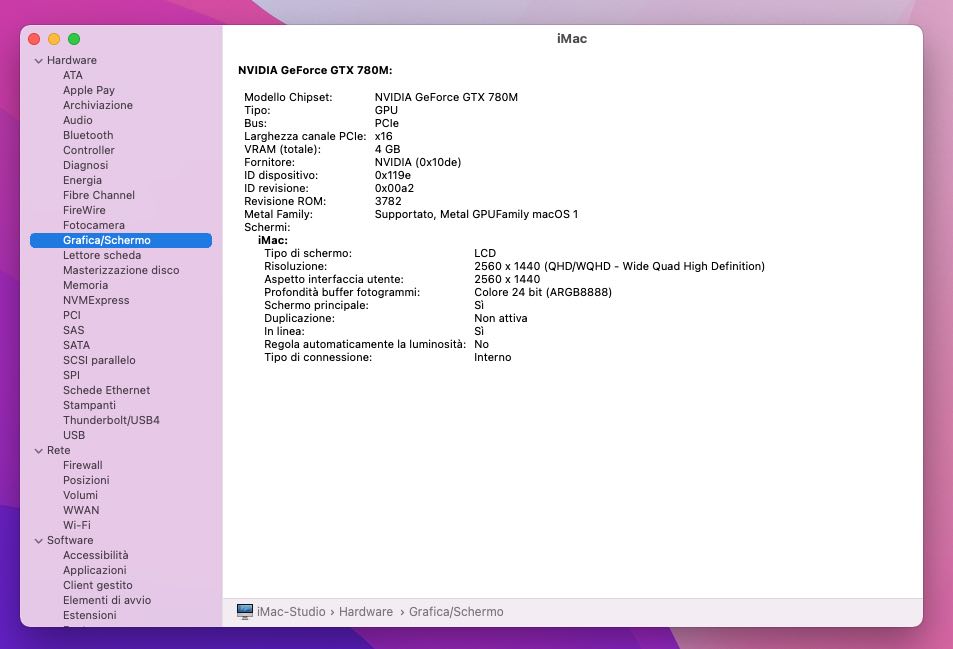
Task: Click Hardware in the path bar
Action: click(366, 612)
